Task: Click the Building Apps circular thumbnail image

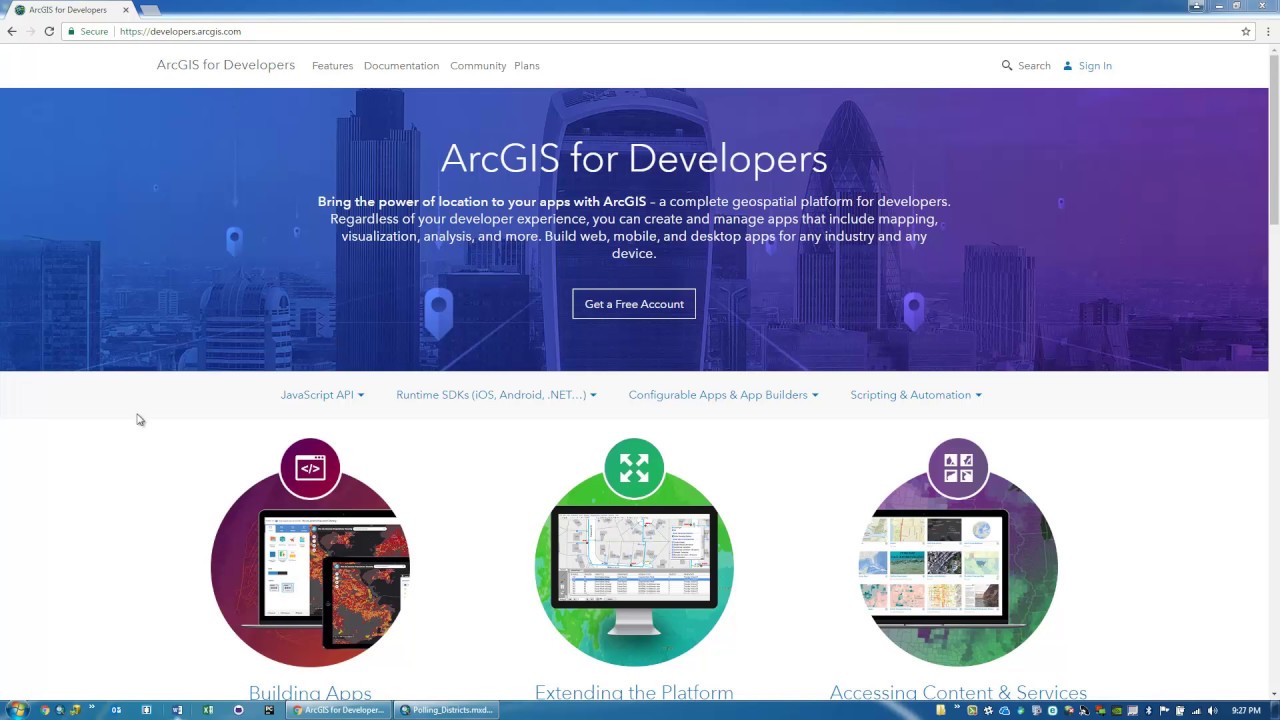Action: 310,567
